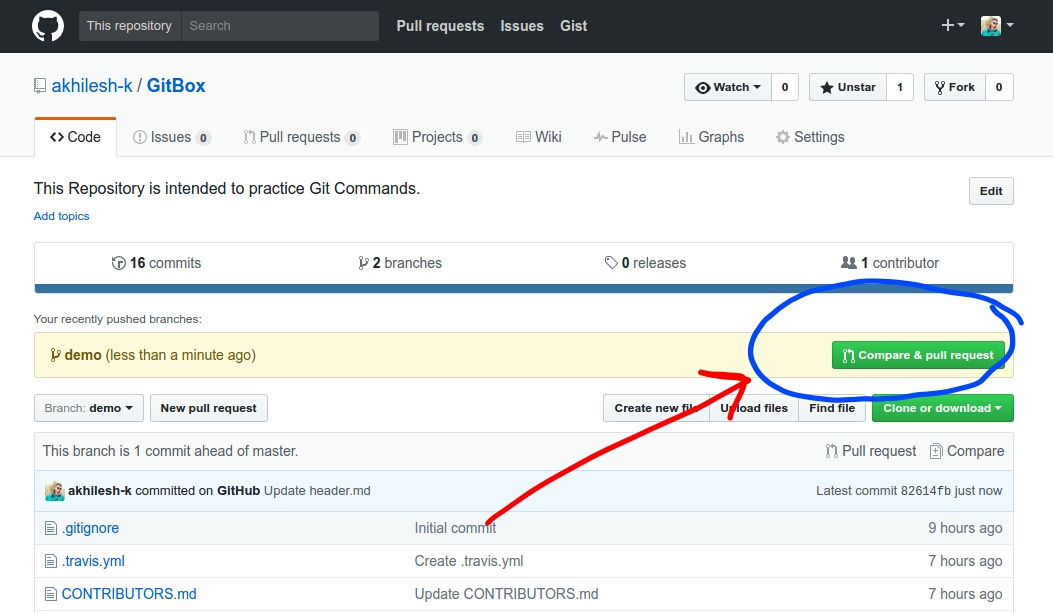Select the Code tab
Image resolution: width=1053 pixels, height=613 pixels.
(75, 137)
